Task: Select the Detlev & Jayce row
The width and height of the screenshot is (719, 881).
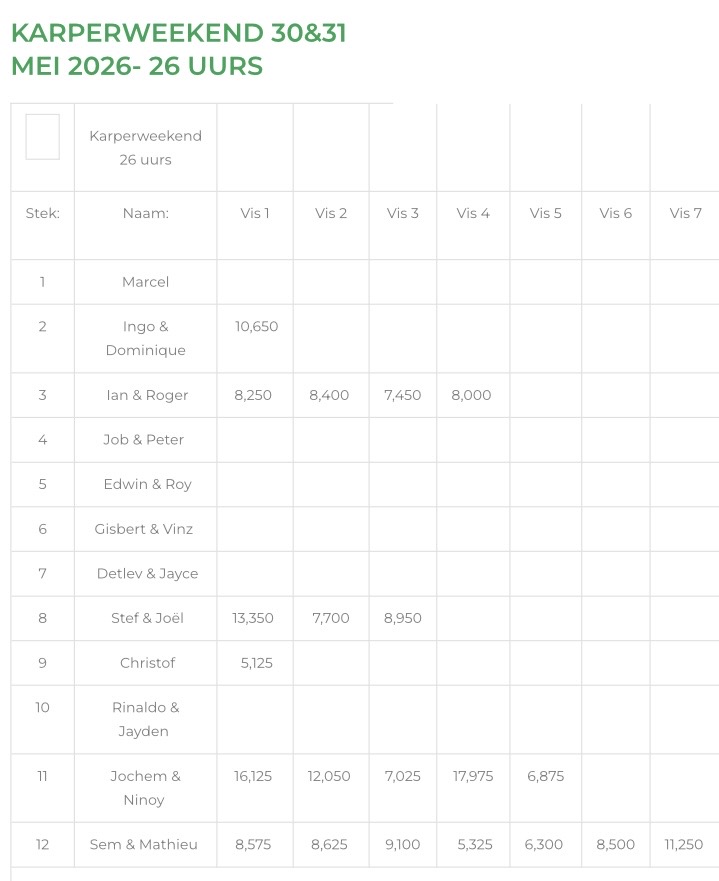Action: 365,574
